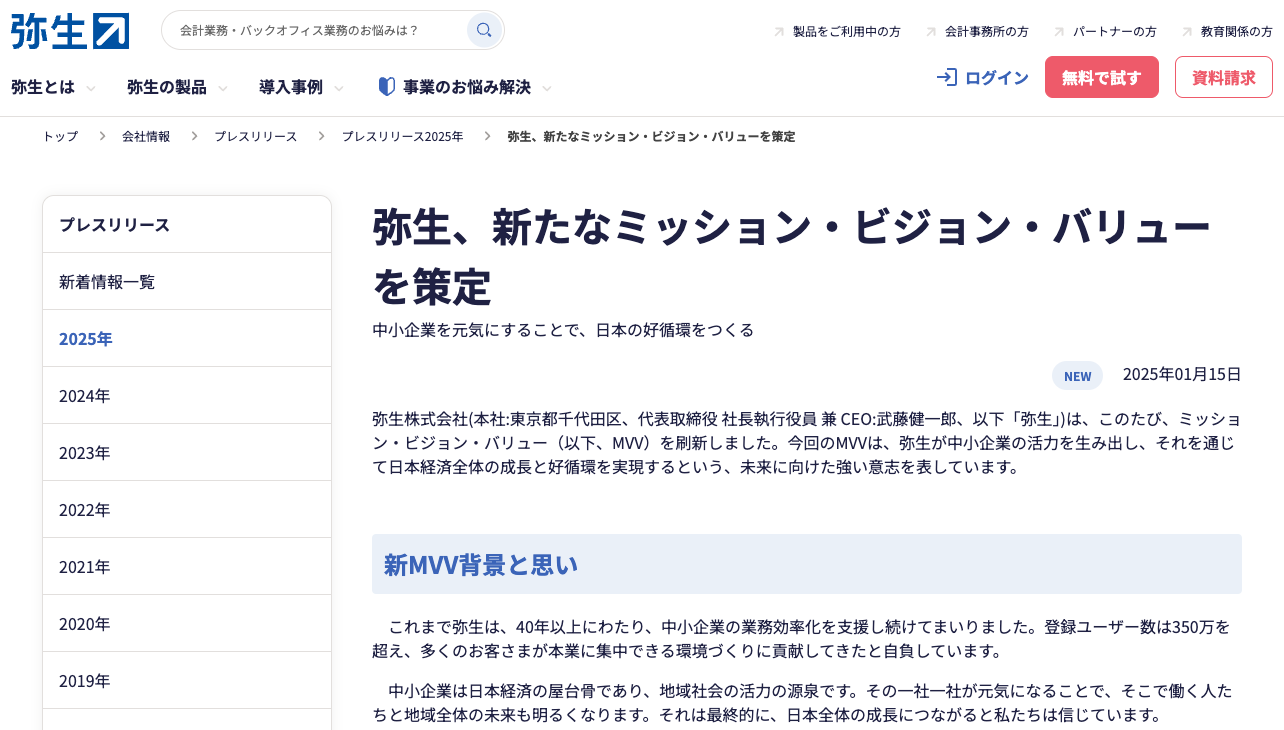The image size is (1284, 730).
Task: Select 2022年 in the sidebar
Action: pyautogui.click(x=187, y=509)
